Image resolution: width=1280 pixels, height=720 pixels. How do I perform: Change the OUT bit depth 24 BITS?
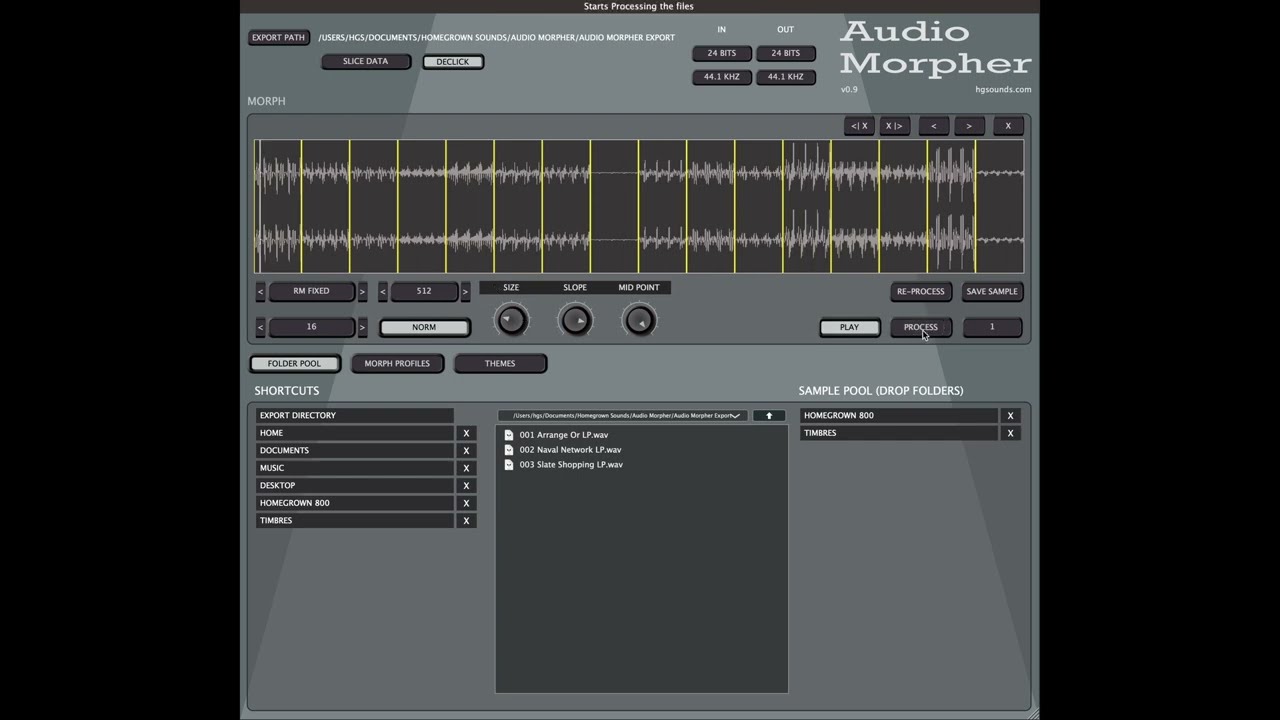click(x=785, y=53)
